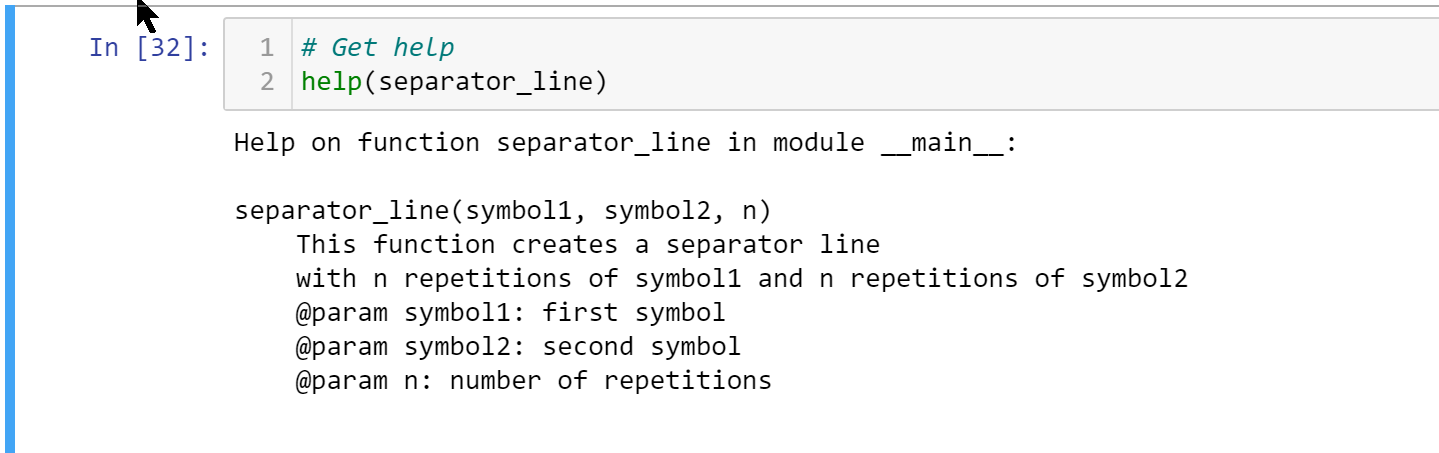Click the green 'help' keyword in code

tap(331, 81)
